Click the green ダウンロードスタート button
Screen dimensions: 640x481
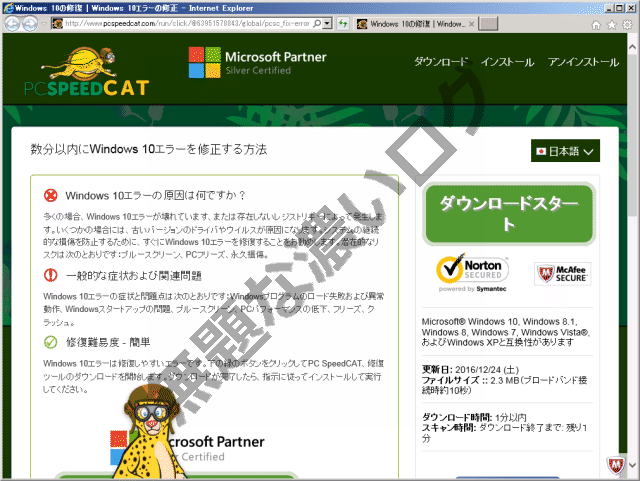point(509,214)
